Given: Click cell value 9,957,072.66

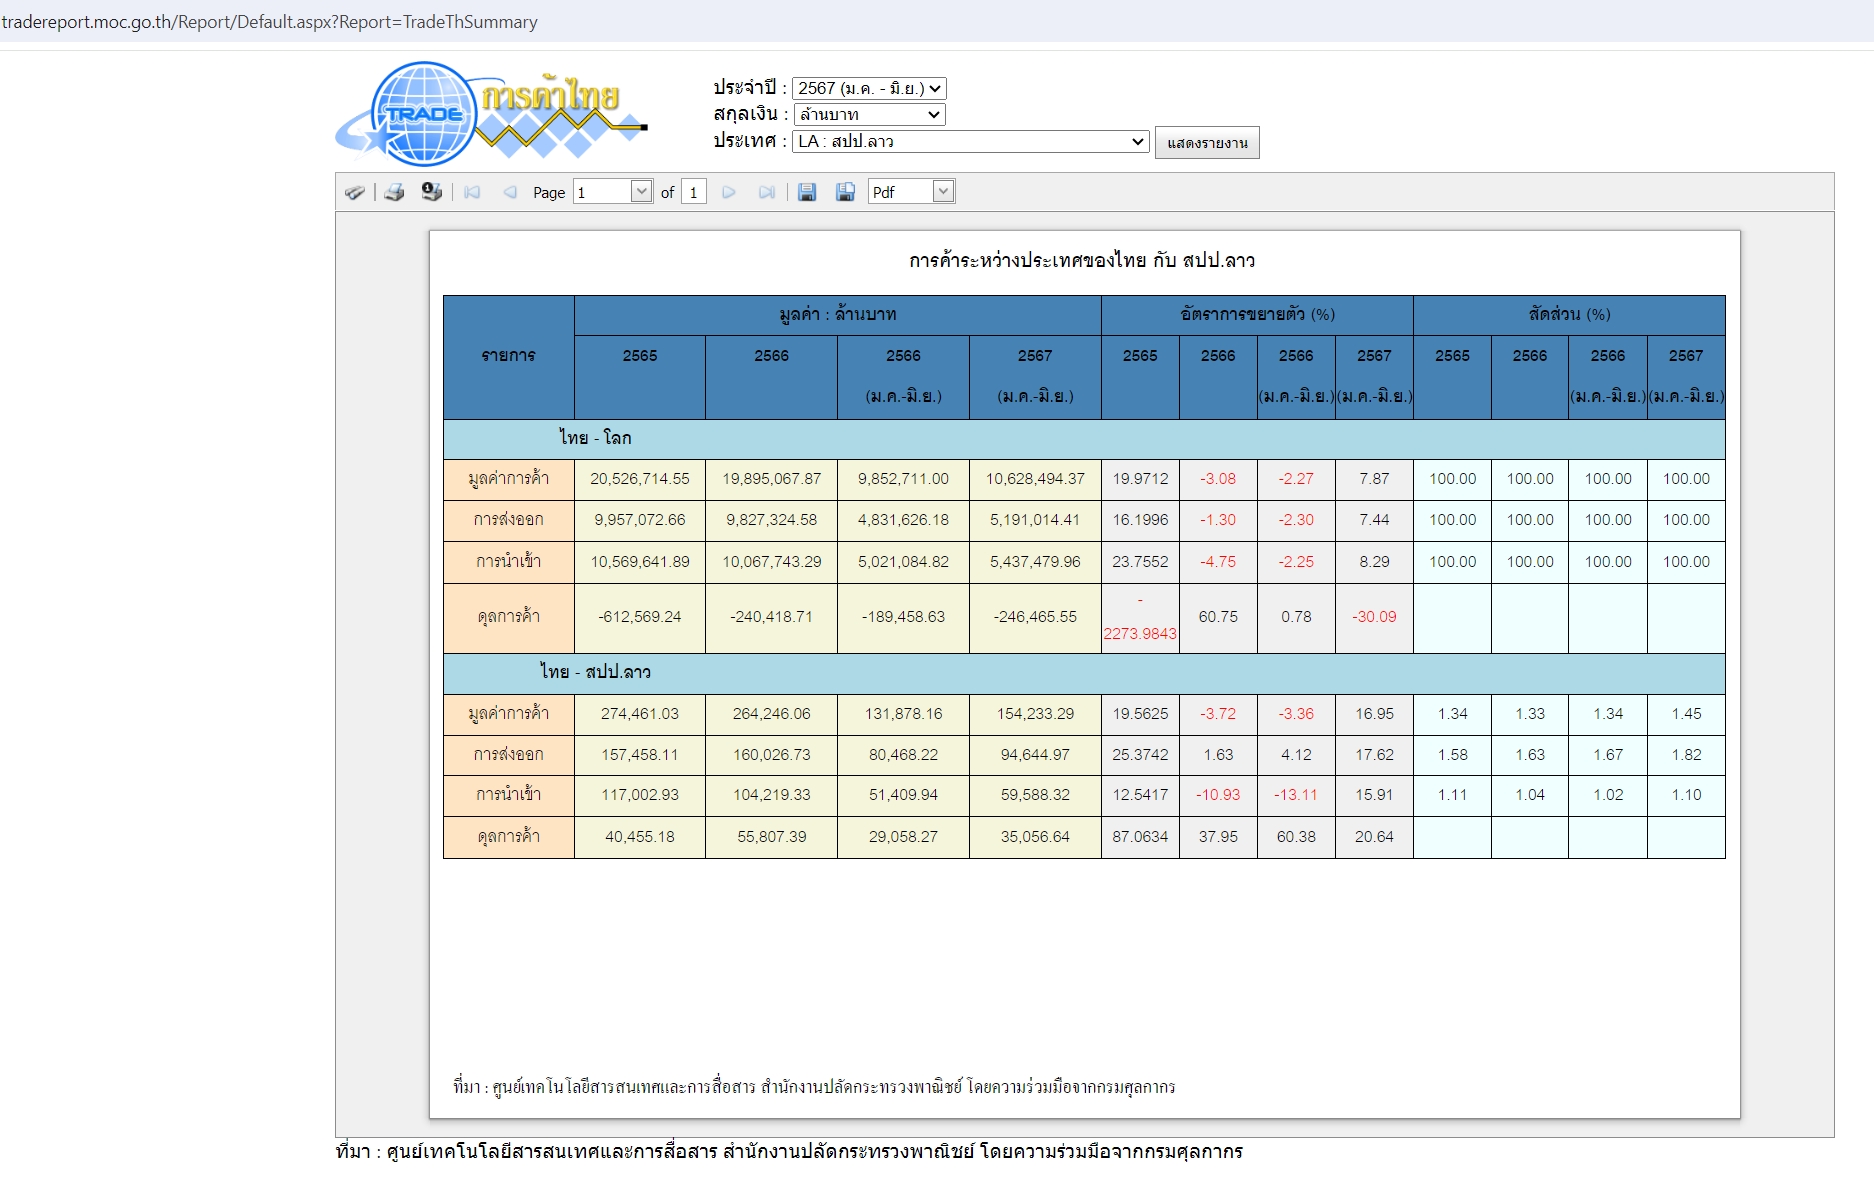Looking at the screenshot, I should pos(640,520).
